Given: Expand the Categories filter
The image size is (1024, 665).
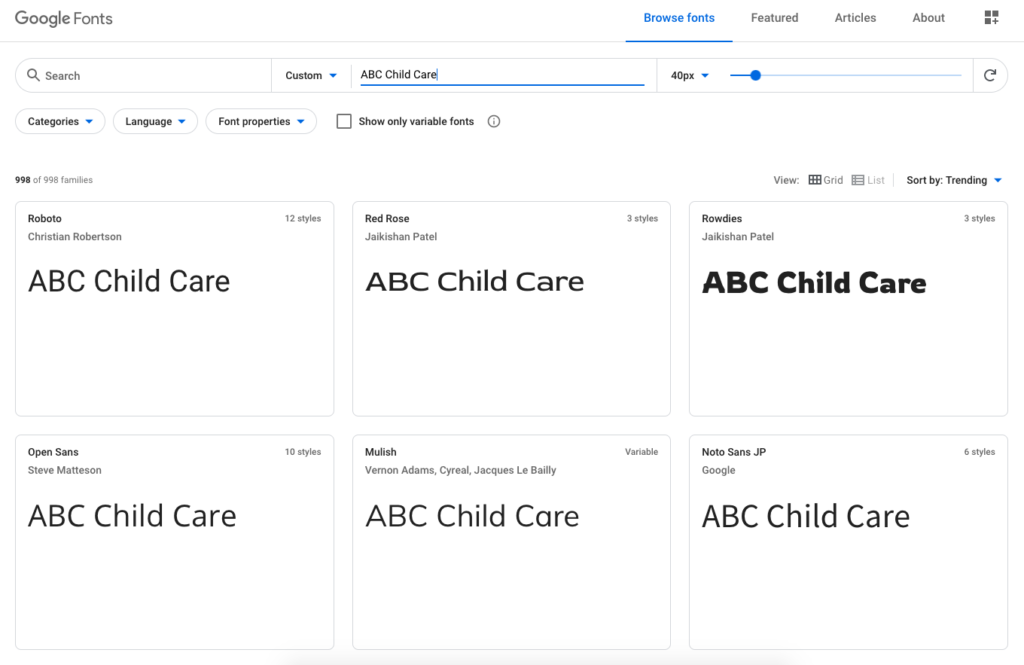Looking at the screenshot, I should tap(60, 122).
